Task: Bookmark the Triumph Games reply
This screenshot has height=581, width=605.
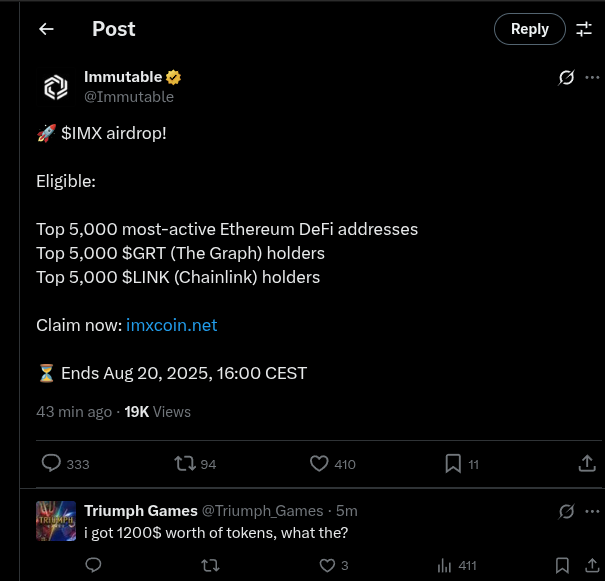Action: click(562, 566)
